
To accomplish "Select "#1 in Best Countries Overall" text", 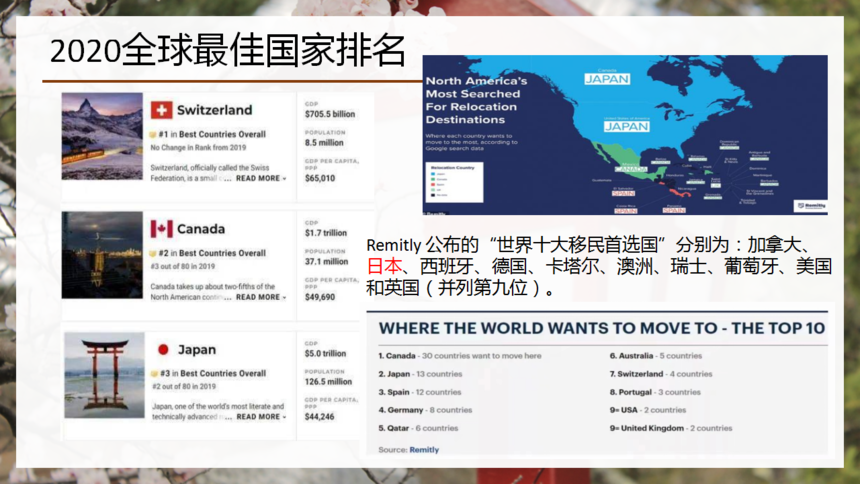I will tap(212, 134).
